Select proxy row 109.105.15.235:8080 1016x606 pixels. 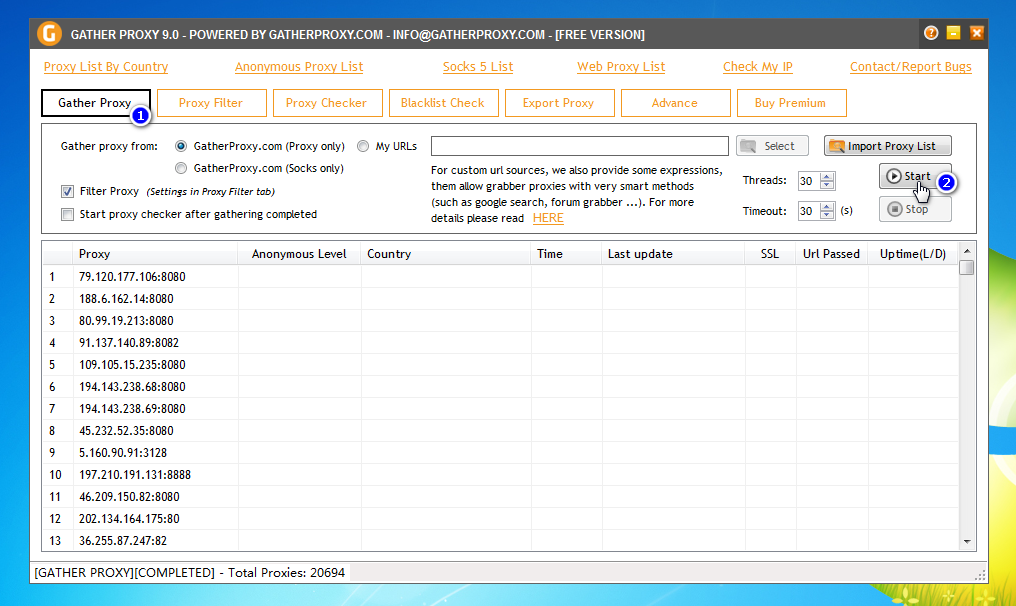[x=500, y=365]
